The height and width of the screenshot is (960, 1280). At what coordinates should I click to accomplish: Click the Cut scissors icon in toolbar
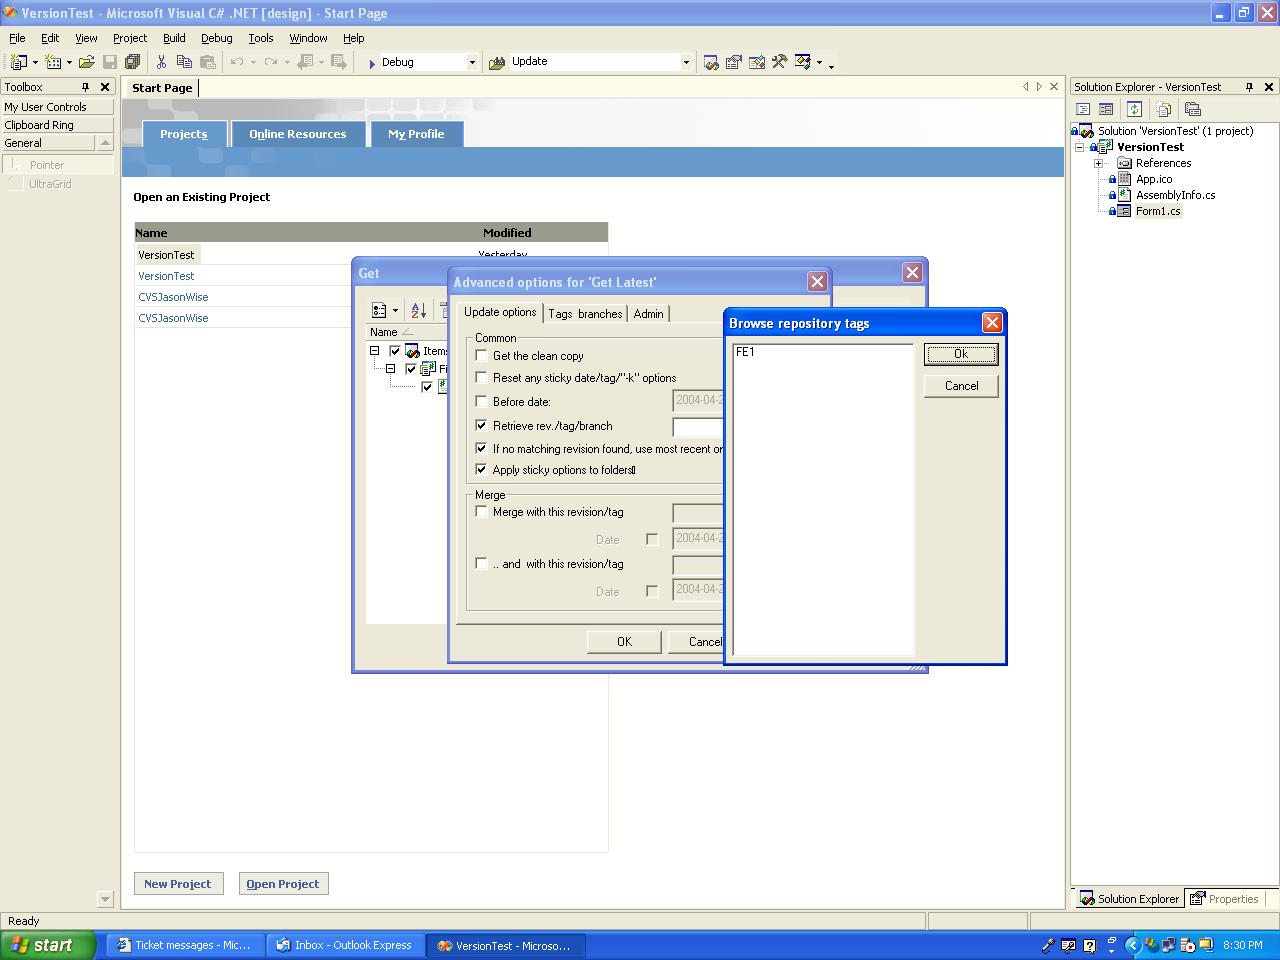(x=161, y=62)
